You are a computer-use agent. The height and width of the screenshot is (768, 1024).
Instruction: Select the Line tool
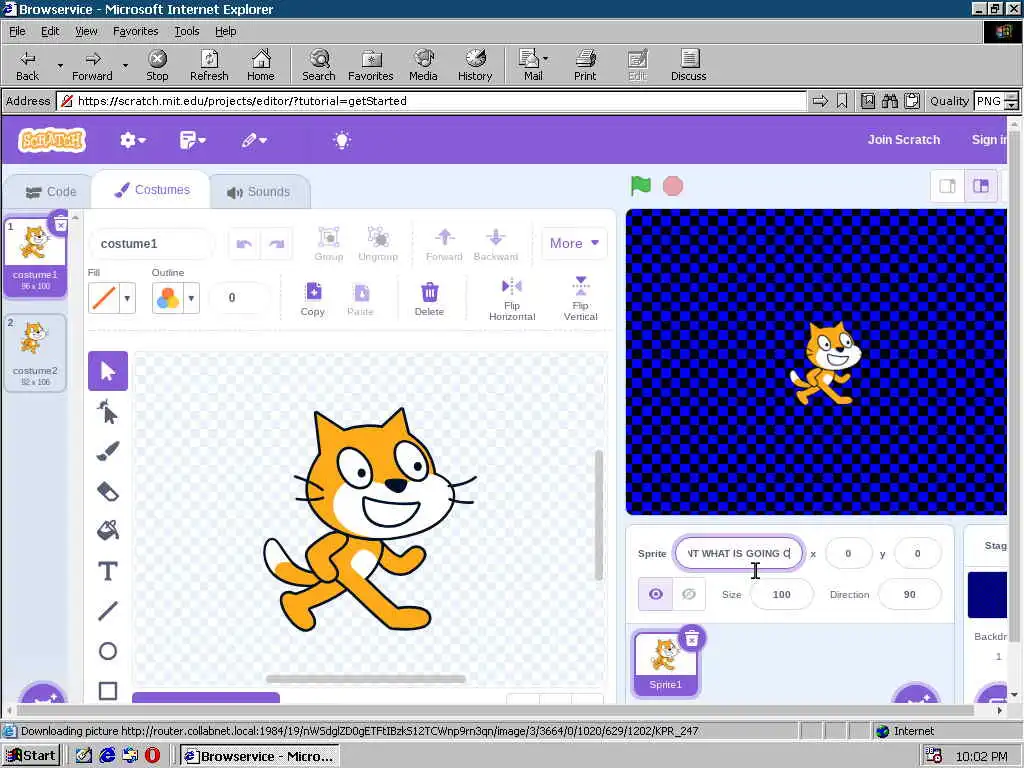108,611
